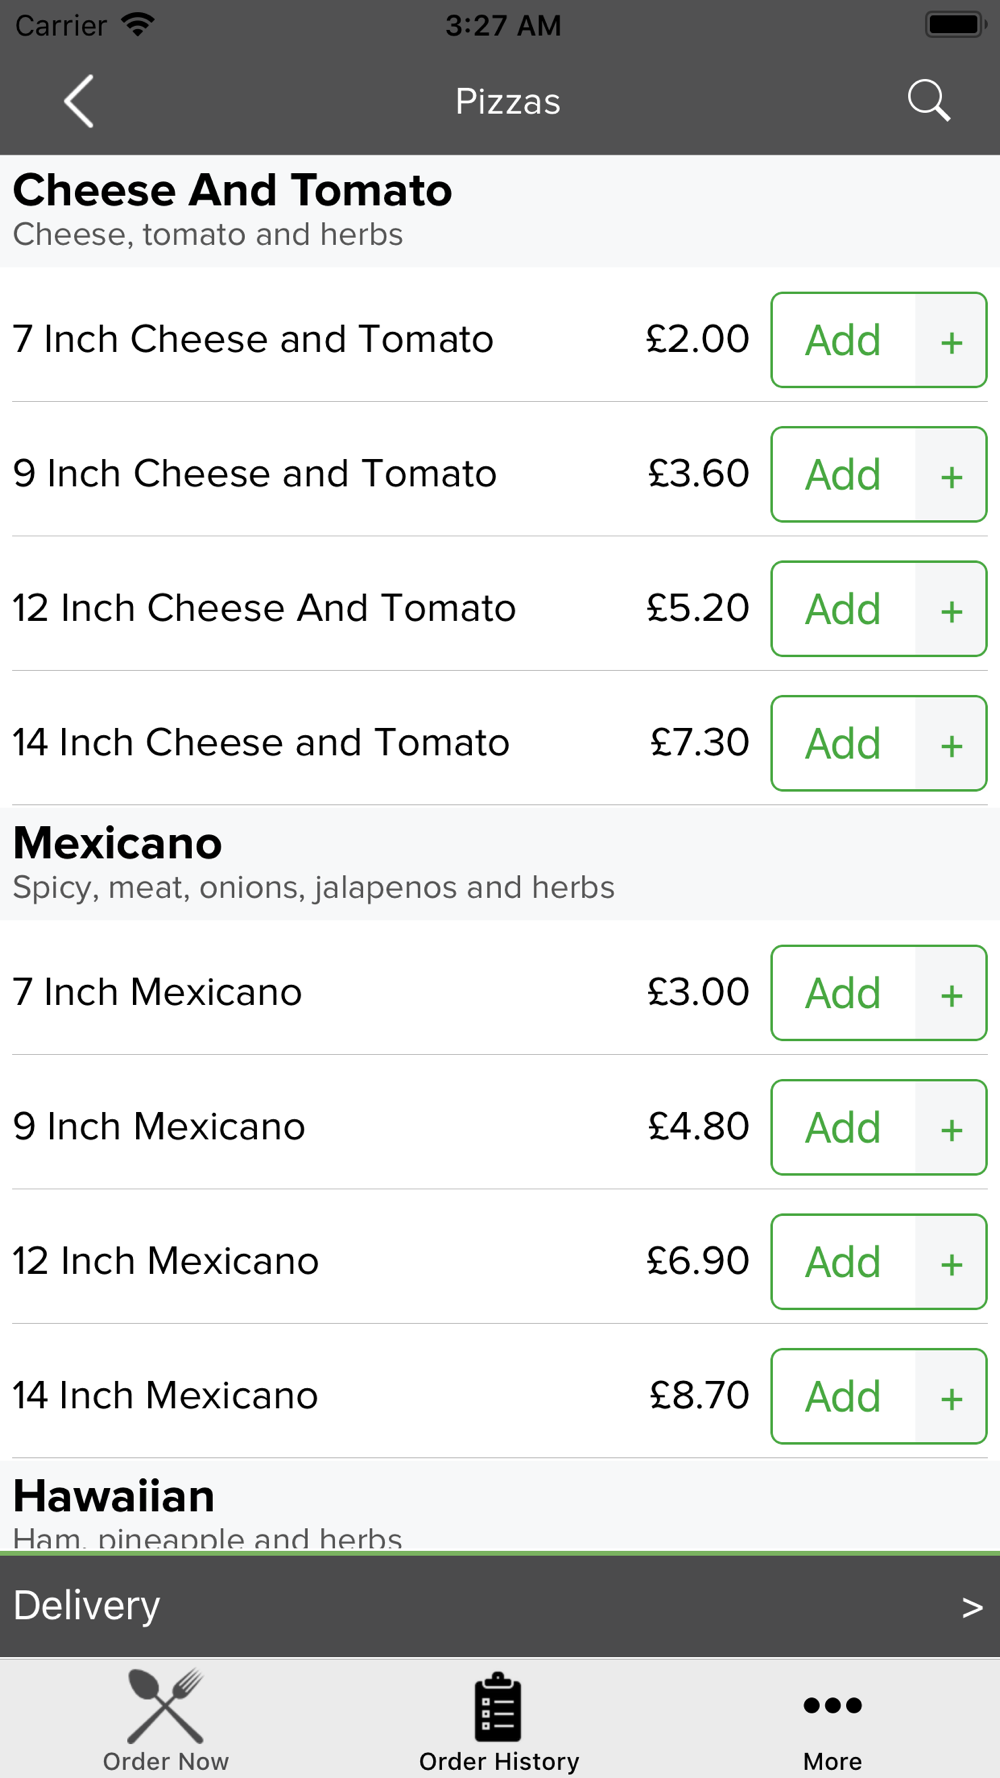Go back using the left arrow icon
Screen dimensions: 1000x1778
point(79,101)
